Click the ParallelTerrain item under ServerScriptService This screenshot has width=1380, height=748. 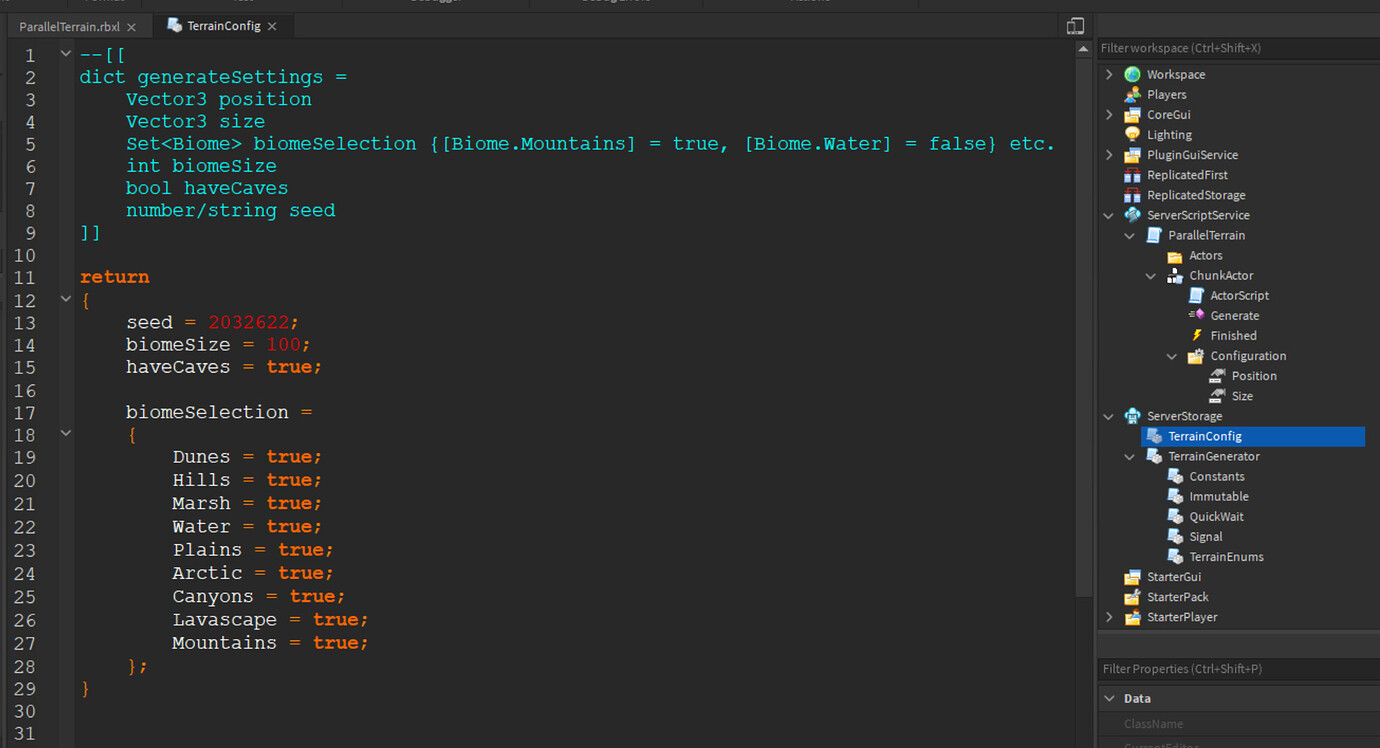1206,236
